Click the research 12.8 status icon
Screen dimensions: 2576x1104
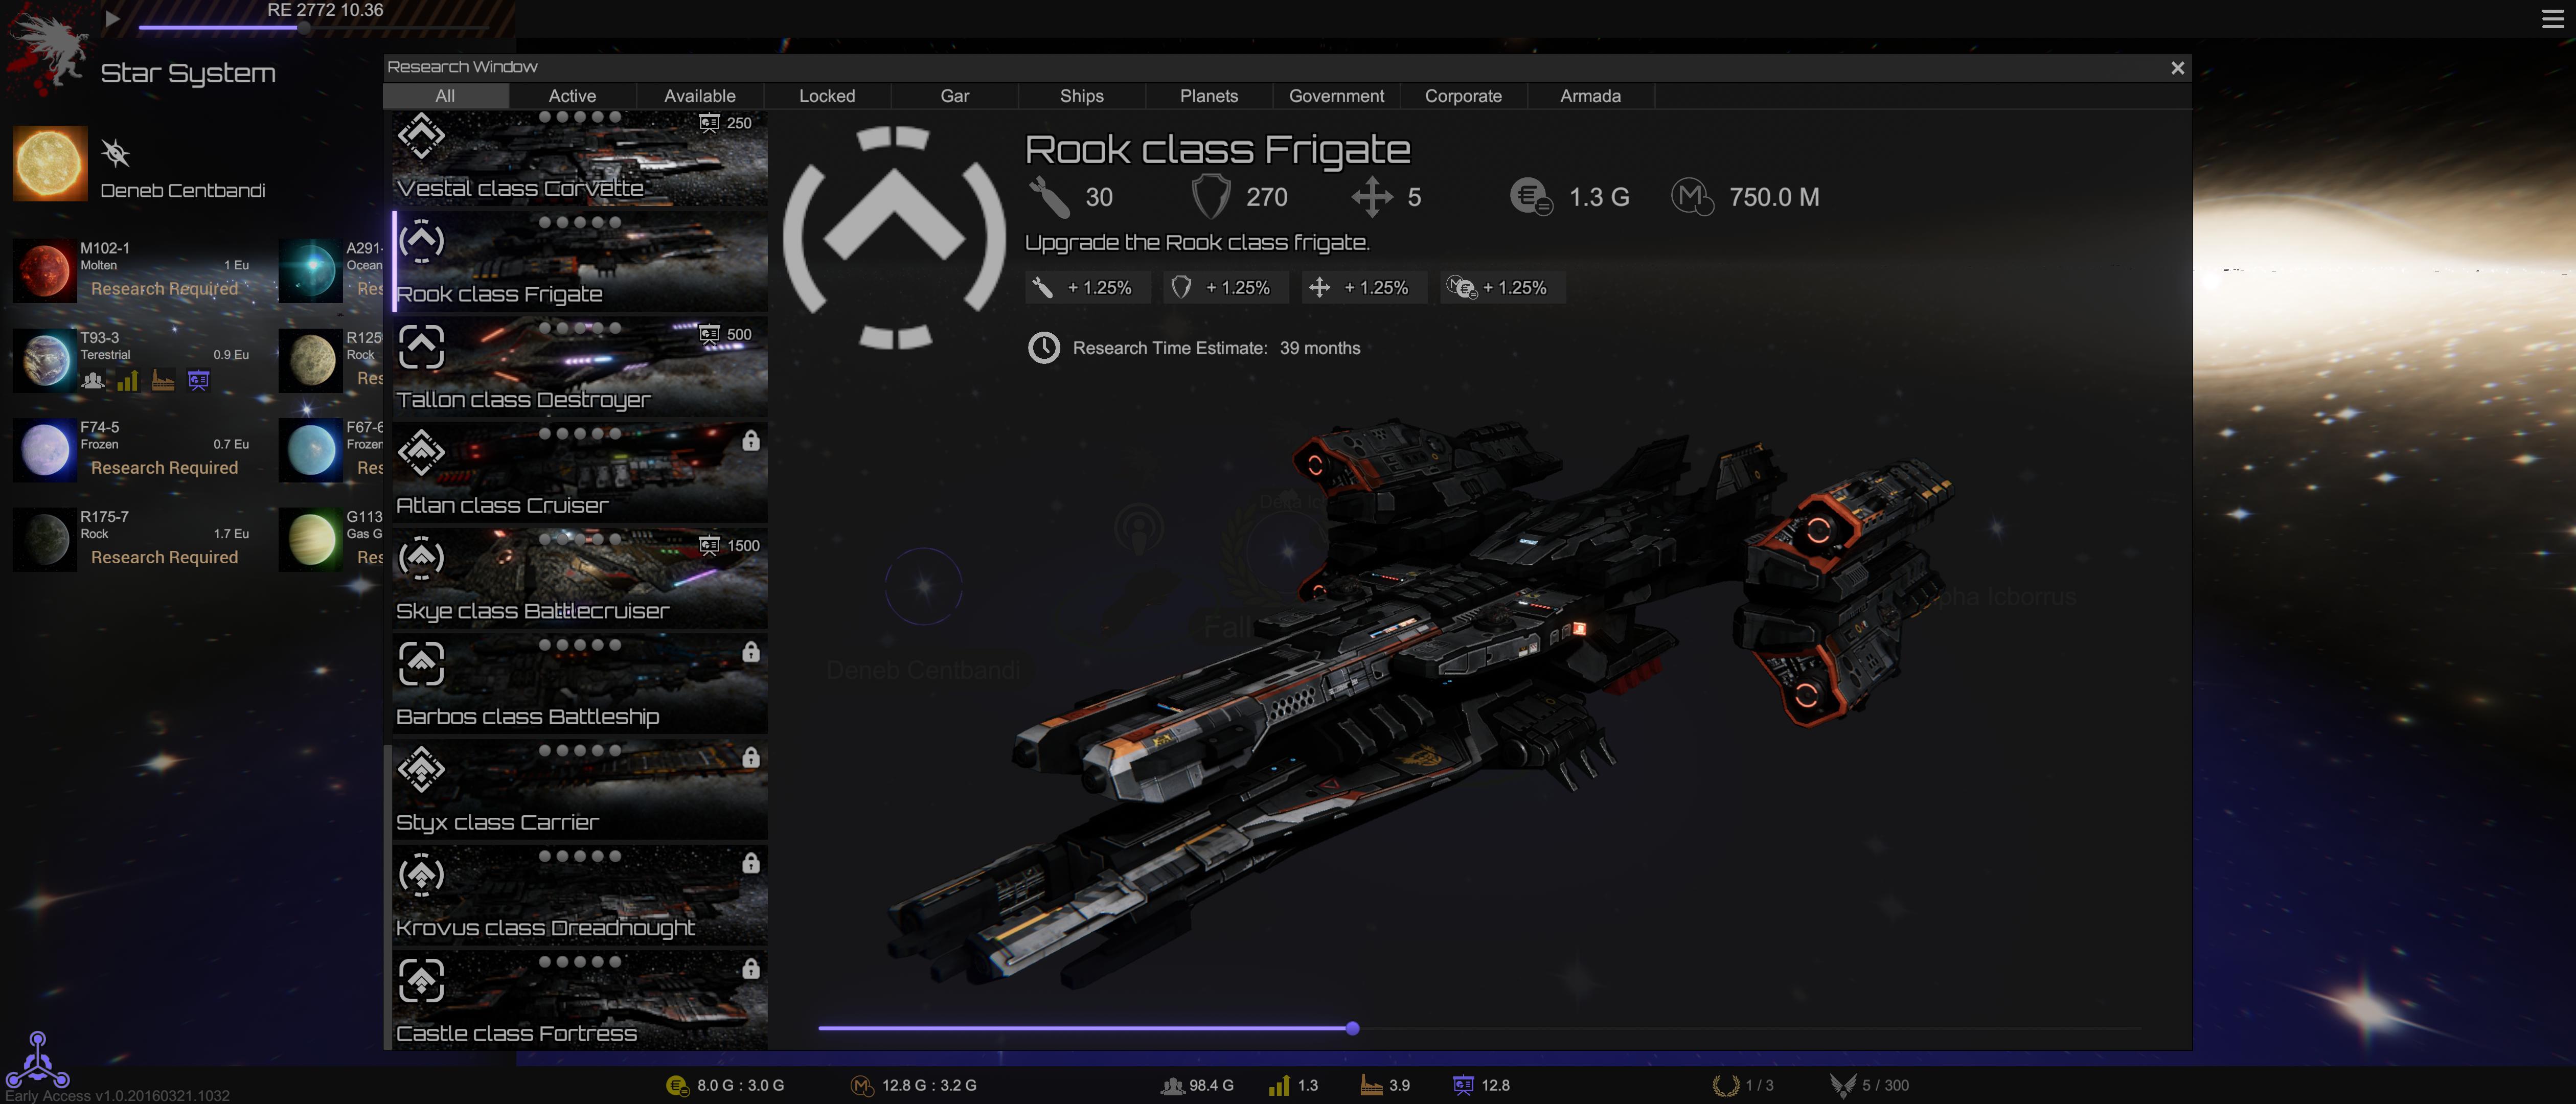click(1463, 1085)
